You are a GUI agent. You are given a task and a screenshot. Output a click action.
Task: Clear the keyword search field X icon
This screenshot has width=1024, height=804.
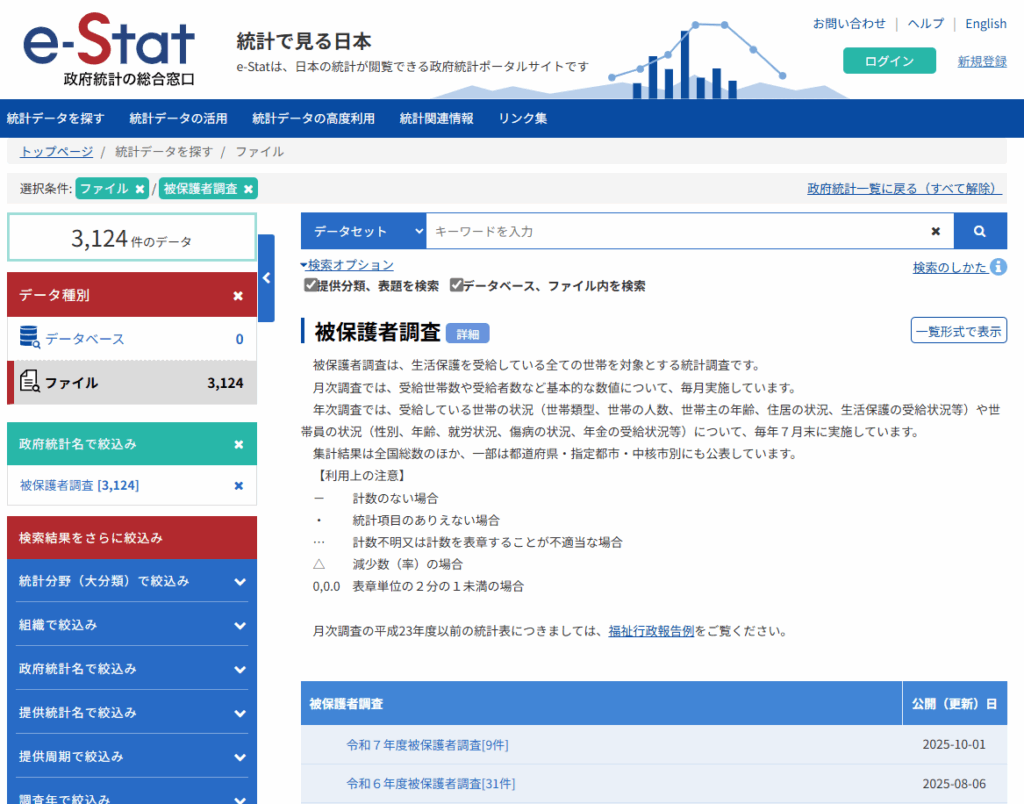click(936, 231)
